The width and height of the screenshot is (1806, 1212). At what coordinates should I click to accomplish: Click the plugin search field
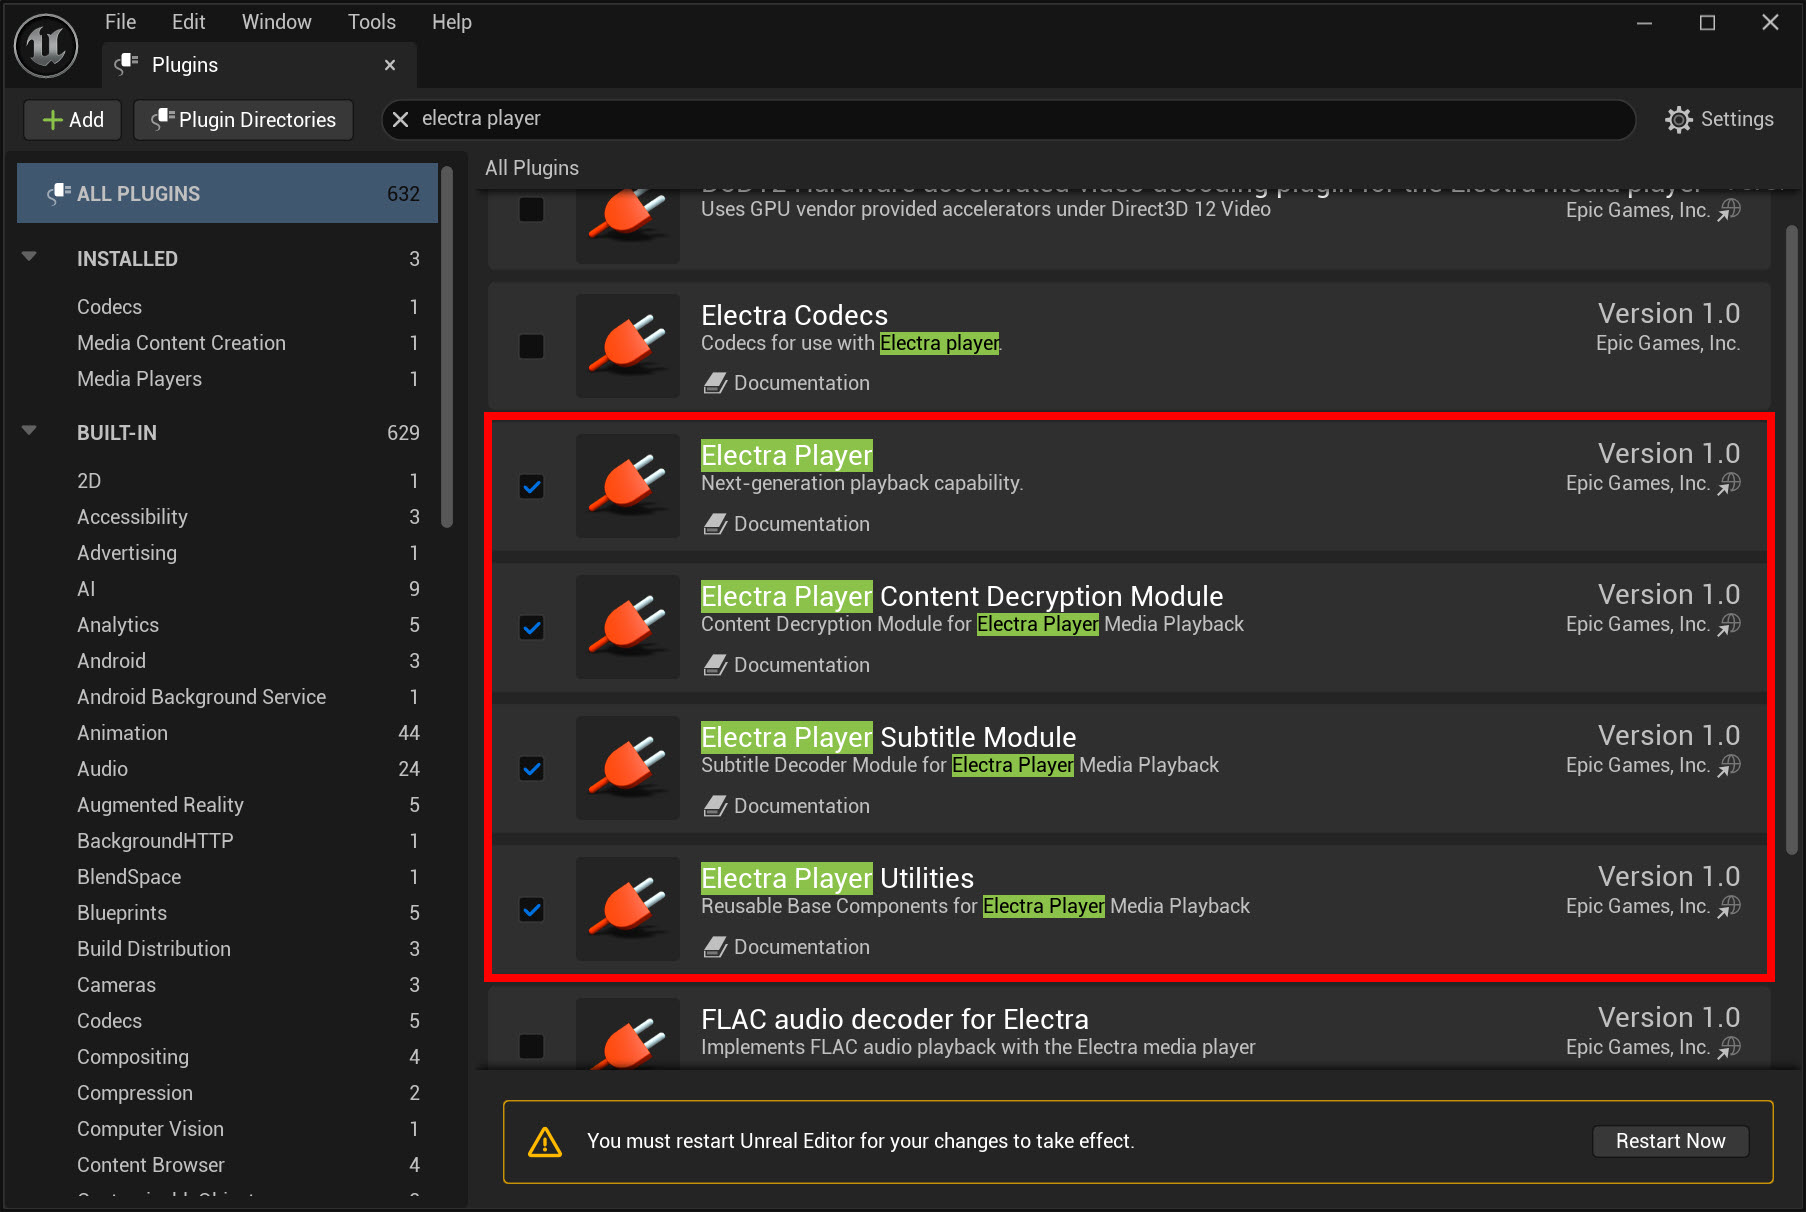[1010, 119]
